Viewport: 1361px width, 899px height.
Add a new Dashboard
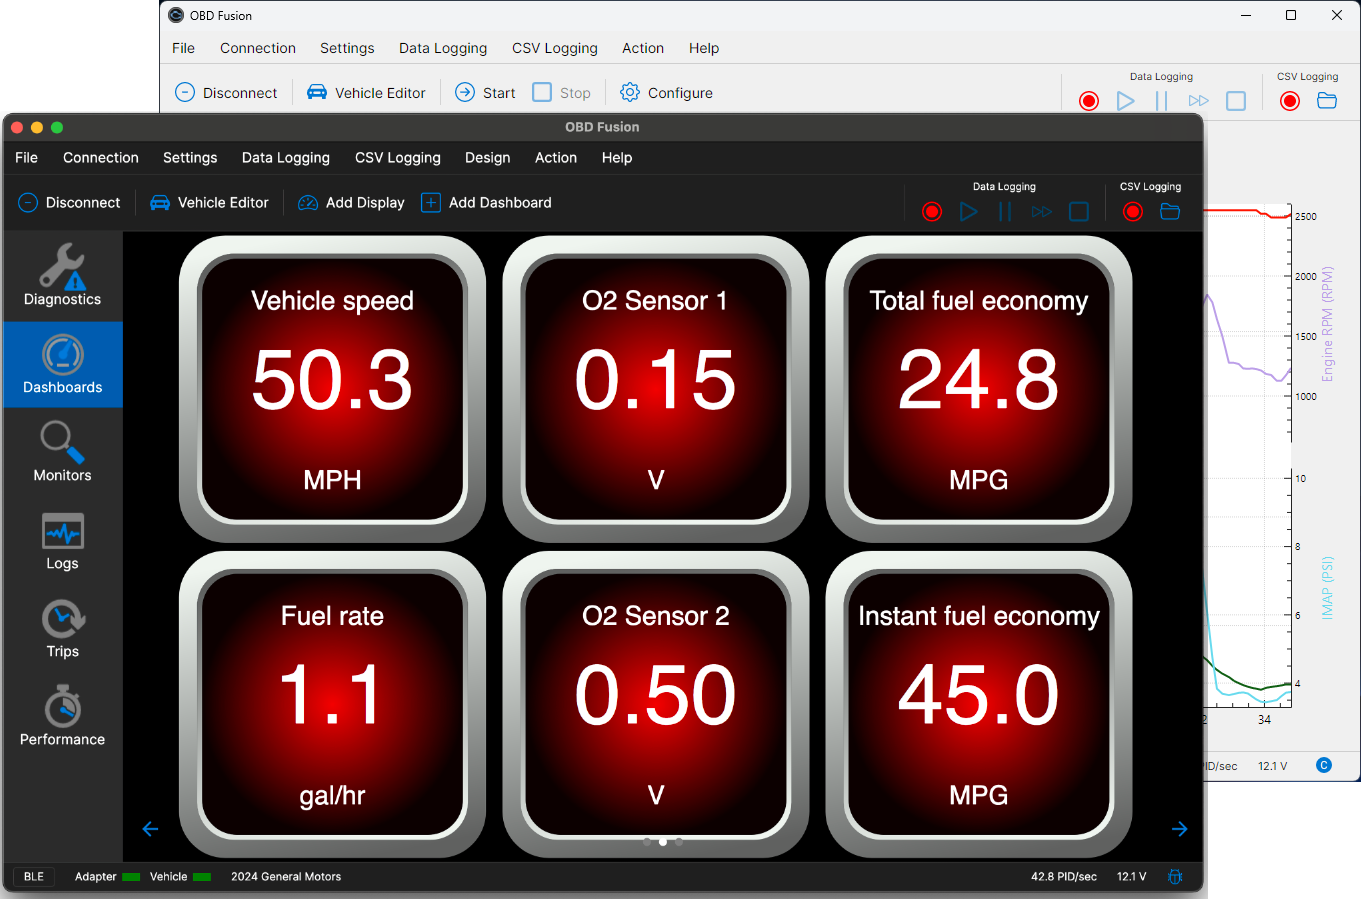[x=486, y=202]
